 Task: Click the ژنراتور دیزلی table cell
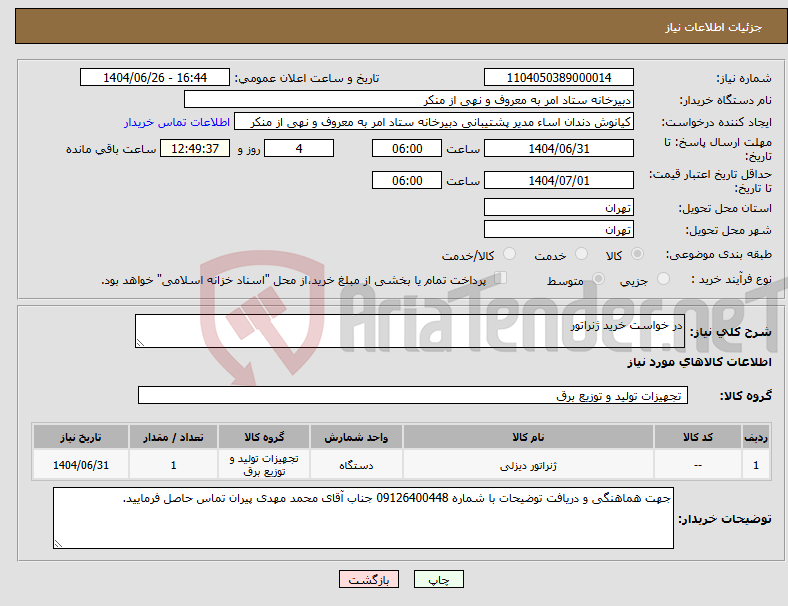click(528, 465)
